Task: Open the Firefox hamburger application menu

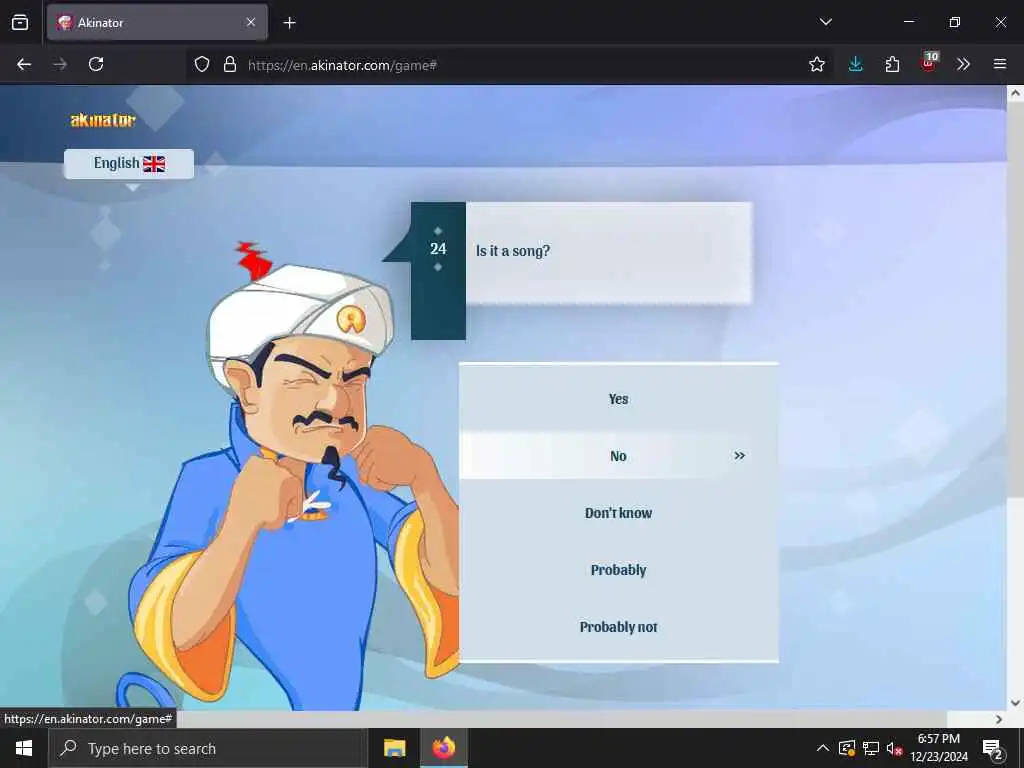Action: tap(1000, 64)
